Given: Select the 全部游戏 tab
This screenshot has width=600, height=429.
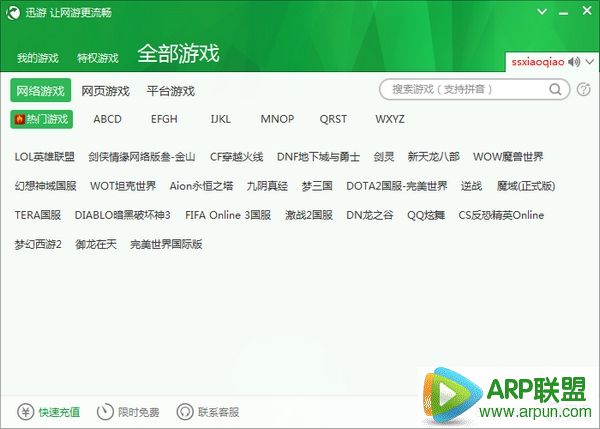Looking at the screenshot, I should click(x=178, y=53).
